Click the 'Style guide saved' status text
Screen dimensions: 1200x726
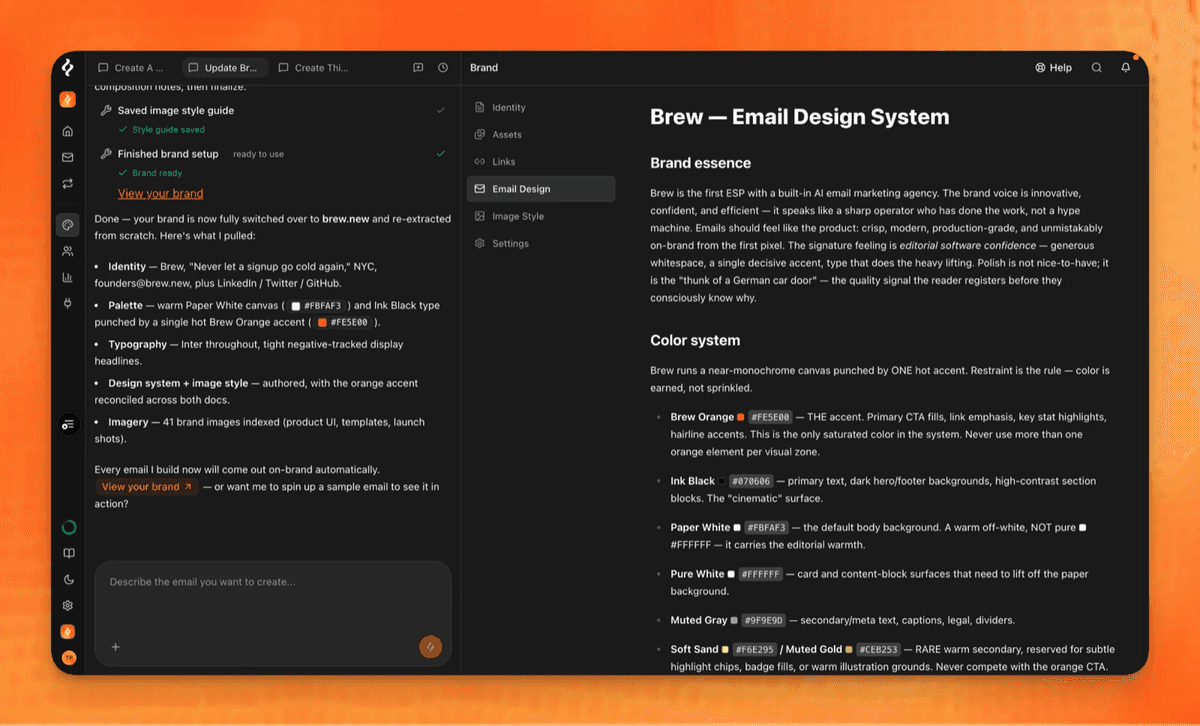[168, 130]
